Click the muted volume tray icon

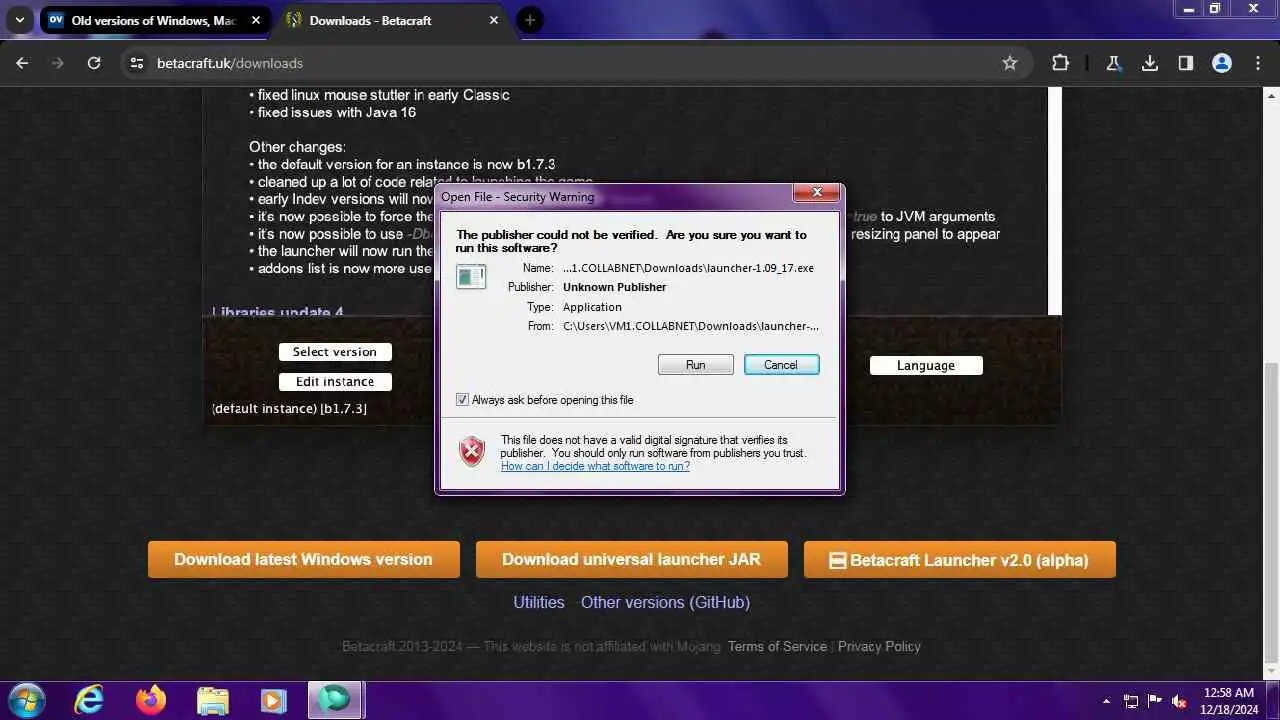1179,701
